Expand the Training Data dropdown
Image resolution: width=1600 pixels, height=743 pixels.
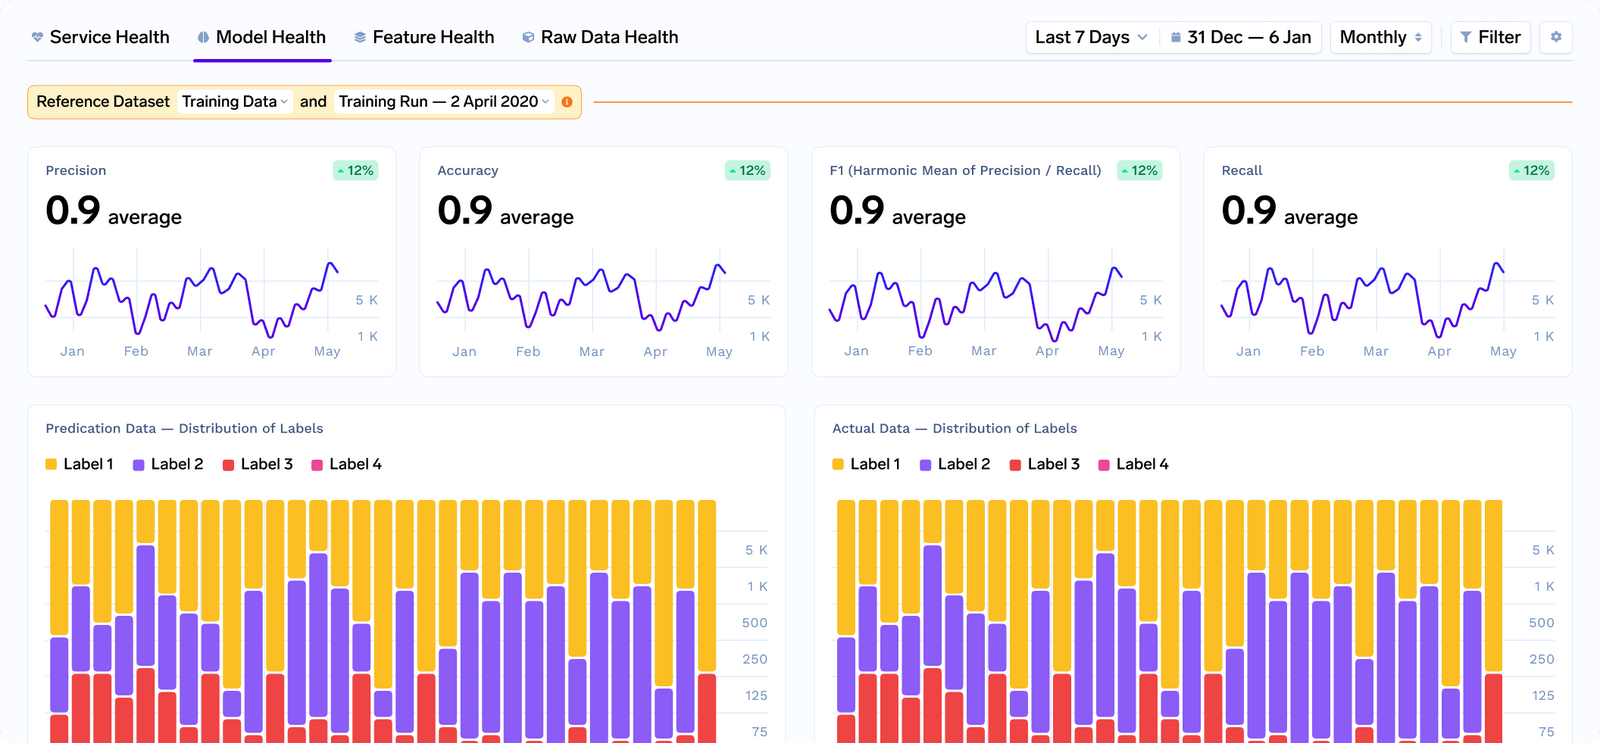pos(235,102)
